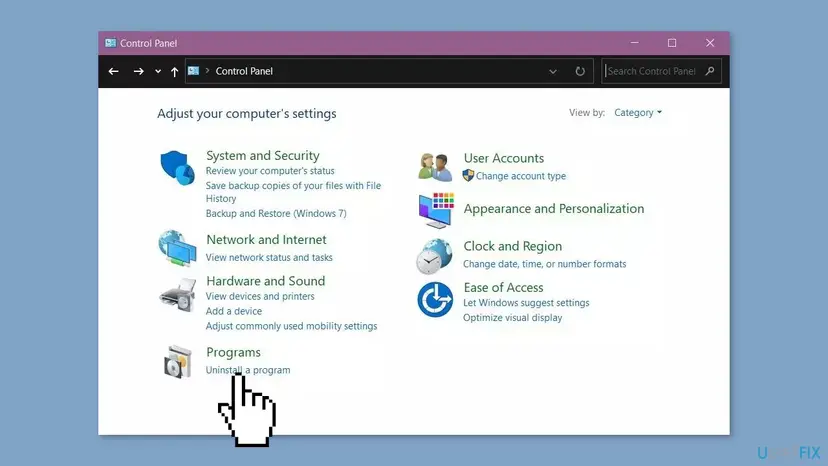Open User Accounts heading link
The height and width of the screenshot is (466, 828).
504,158
